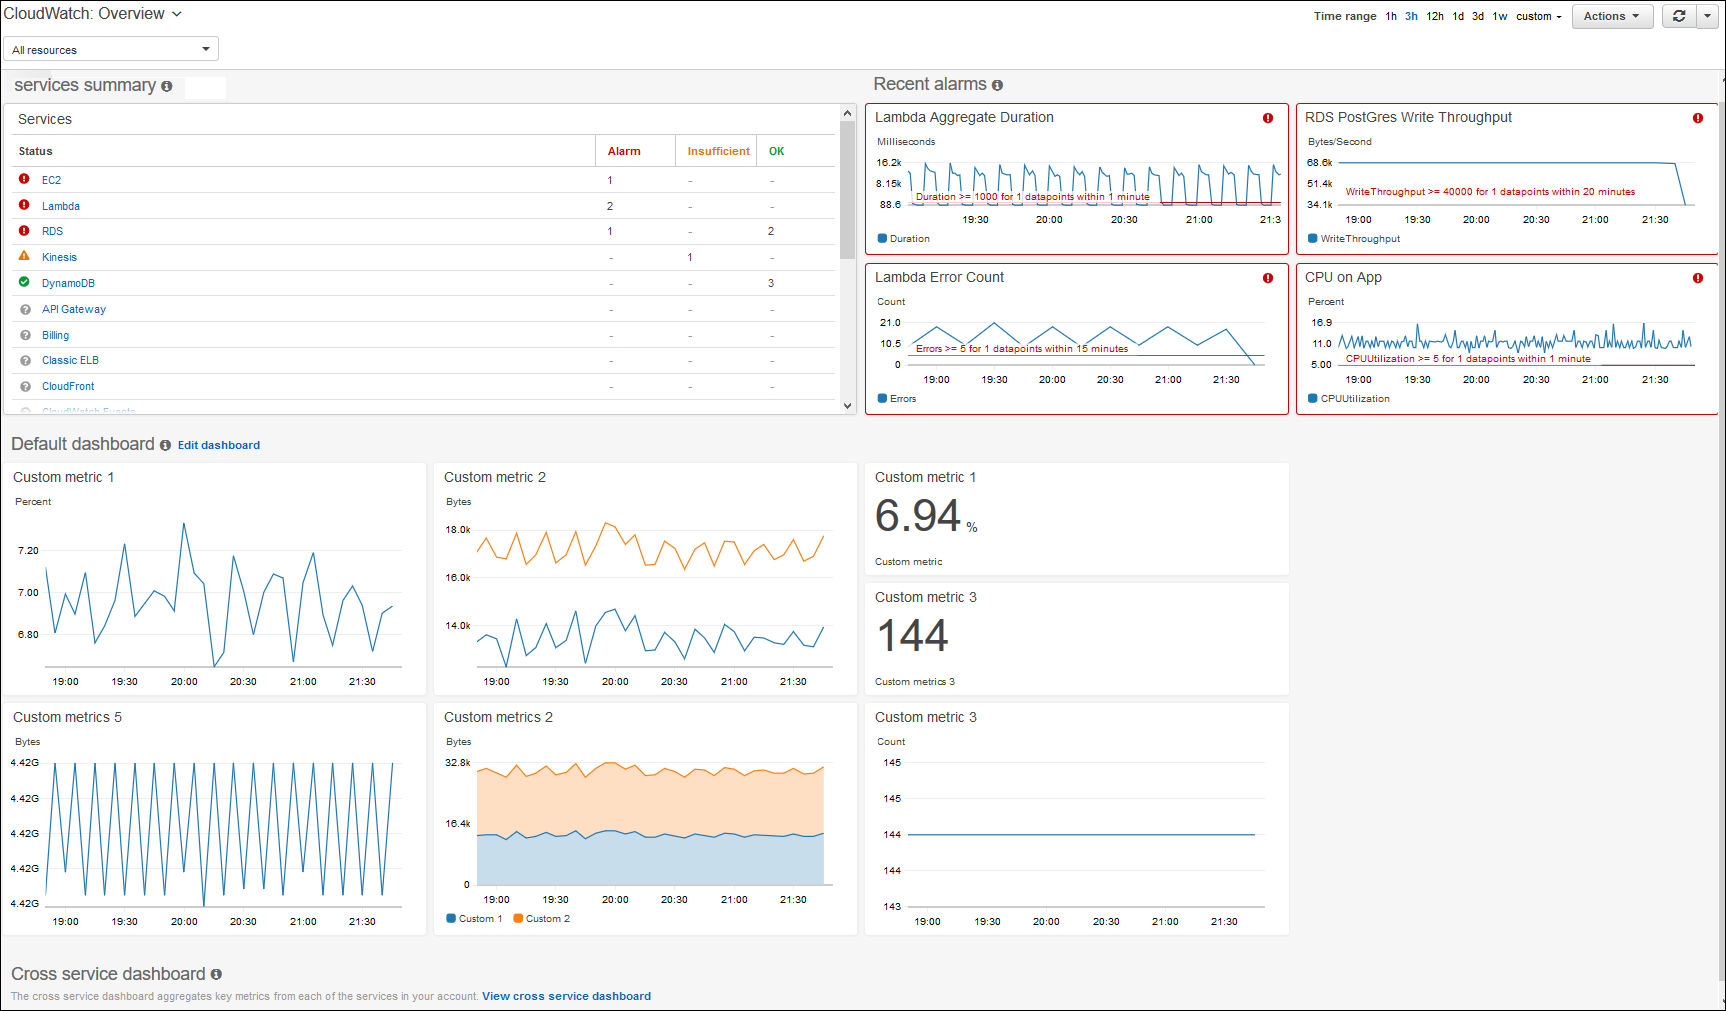The height and width of the screenshot is (1011, 1726).
Task: Open the refresh interval dropdown arrow
Action: (1707, 15)
